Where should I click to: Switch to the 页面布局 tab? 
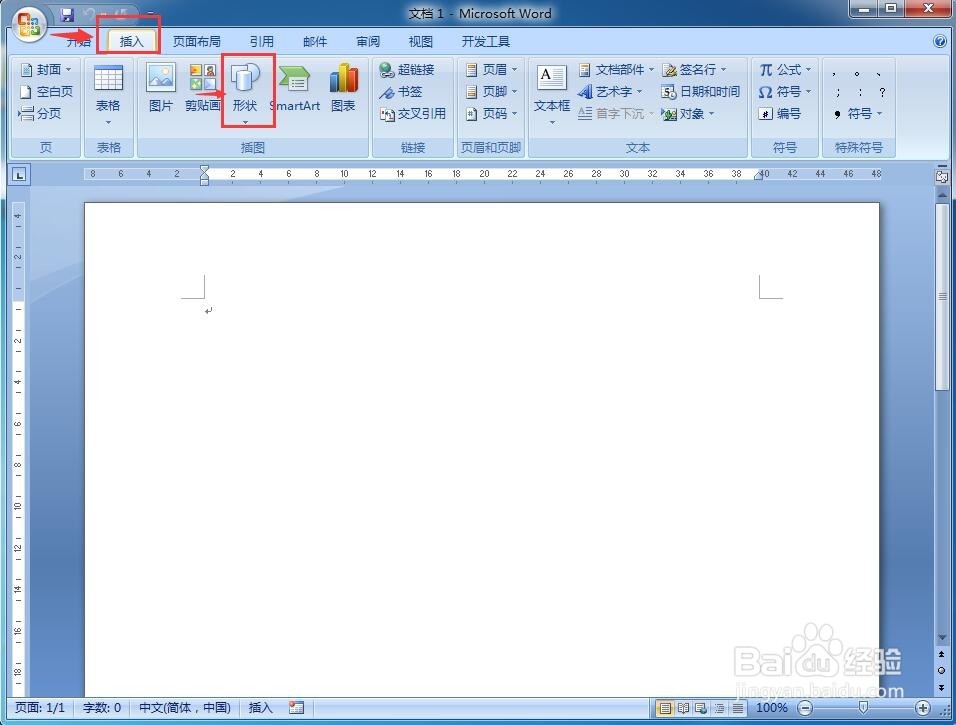196,41
